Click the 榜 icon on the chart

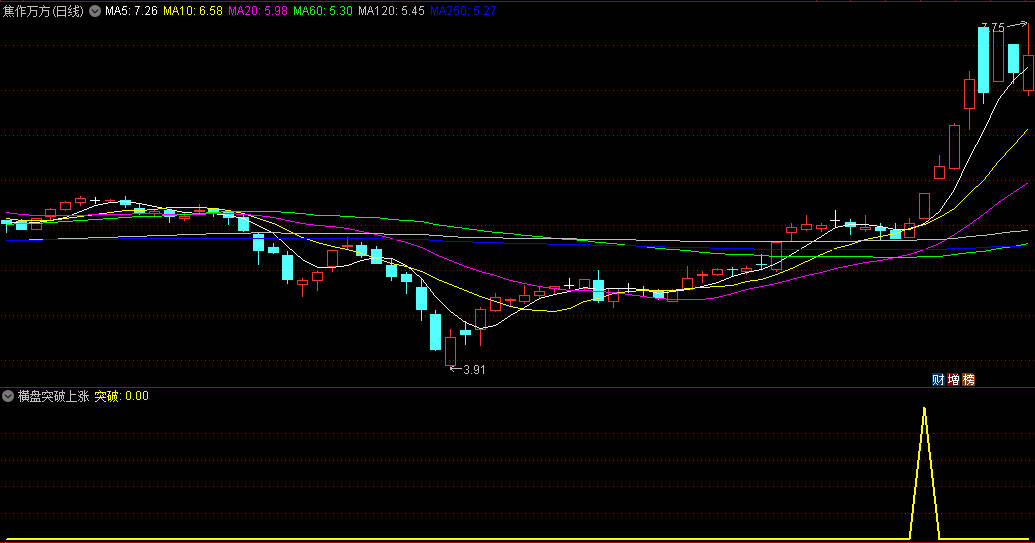pos(968,379)
